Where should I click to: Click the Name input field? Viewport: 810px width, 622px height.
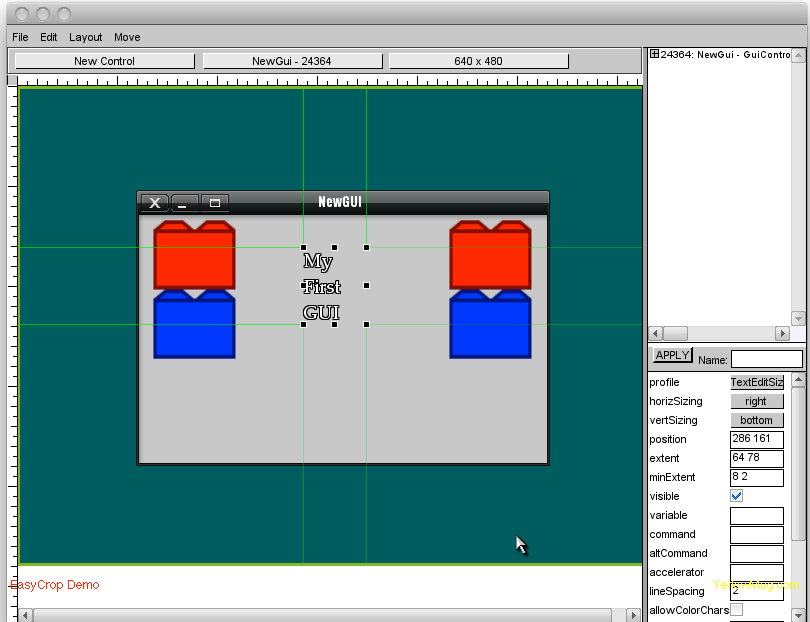[x=766, y=359]
